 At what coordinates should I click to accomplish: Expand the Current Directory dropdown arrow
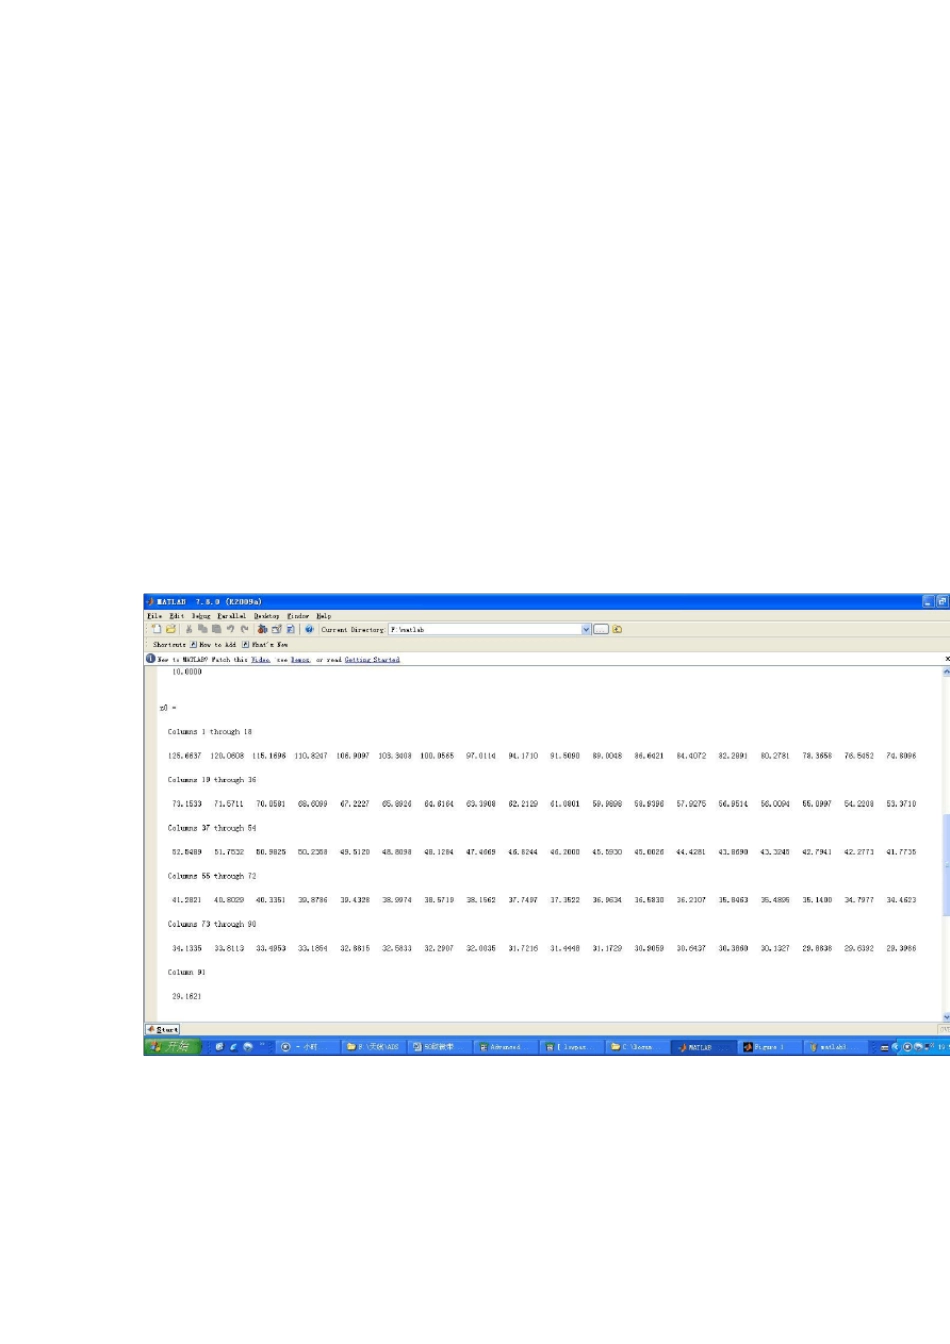pyautogui.click(x=586, y=629)
